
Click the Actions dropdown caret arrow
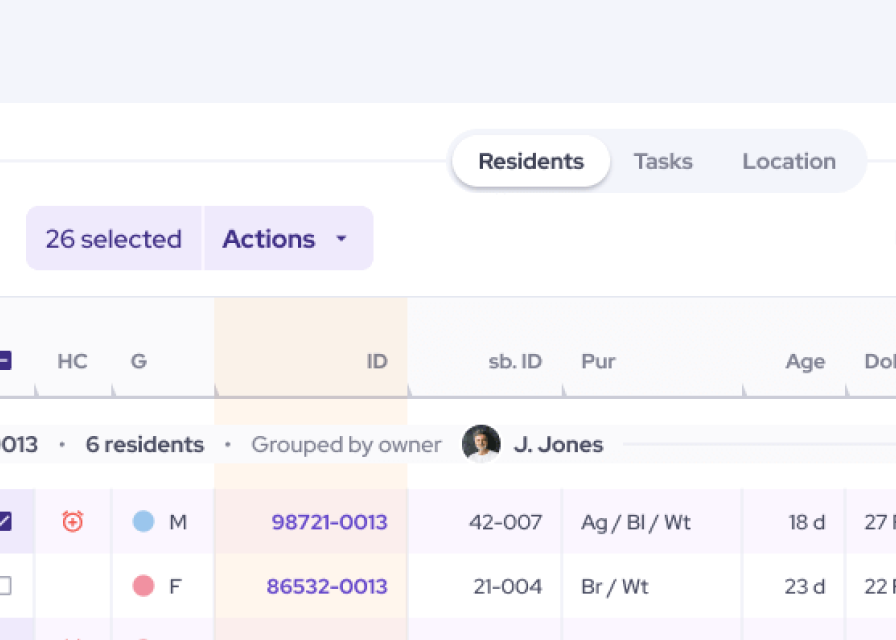click(x=341, y=239)
